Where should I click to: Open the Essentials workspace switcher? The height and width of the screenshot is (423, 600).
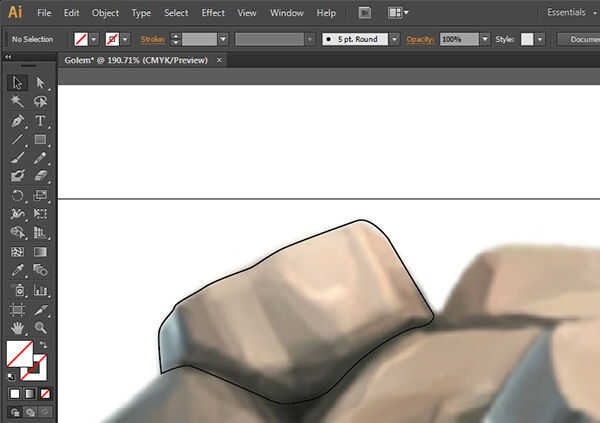coord(571,12)
